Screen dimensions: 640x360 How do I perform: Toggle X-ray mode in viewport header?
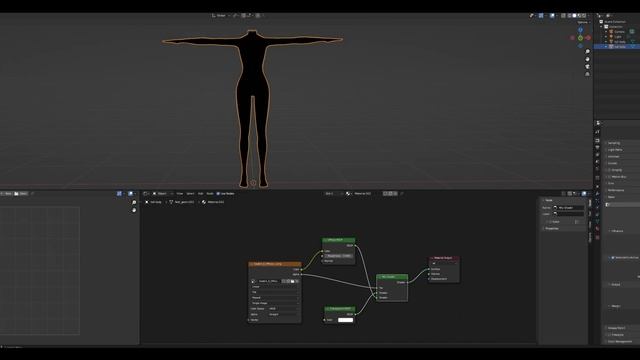pyautogui.click(x=563, y=16)
